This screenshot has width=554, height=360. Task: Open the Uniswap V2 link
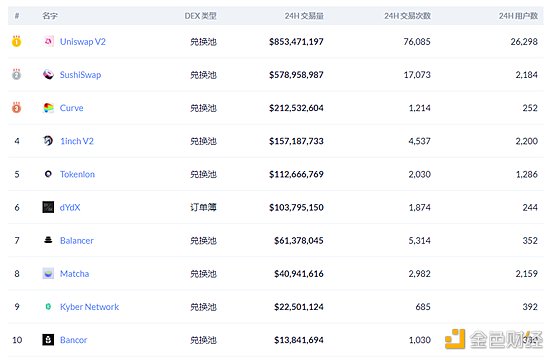coord(83,42)
